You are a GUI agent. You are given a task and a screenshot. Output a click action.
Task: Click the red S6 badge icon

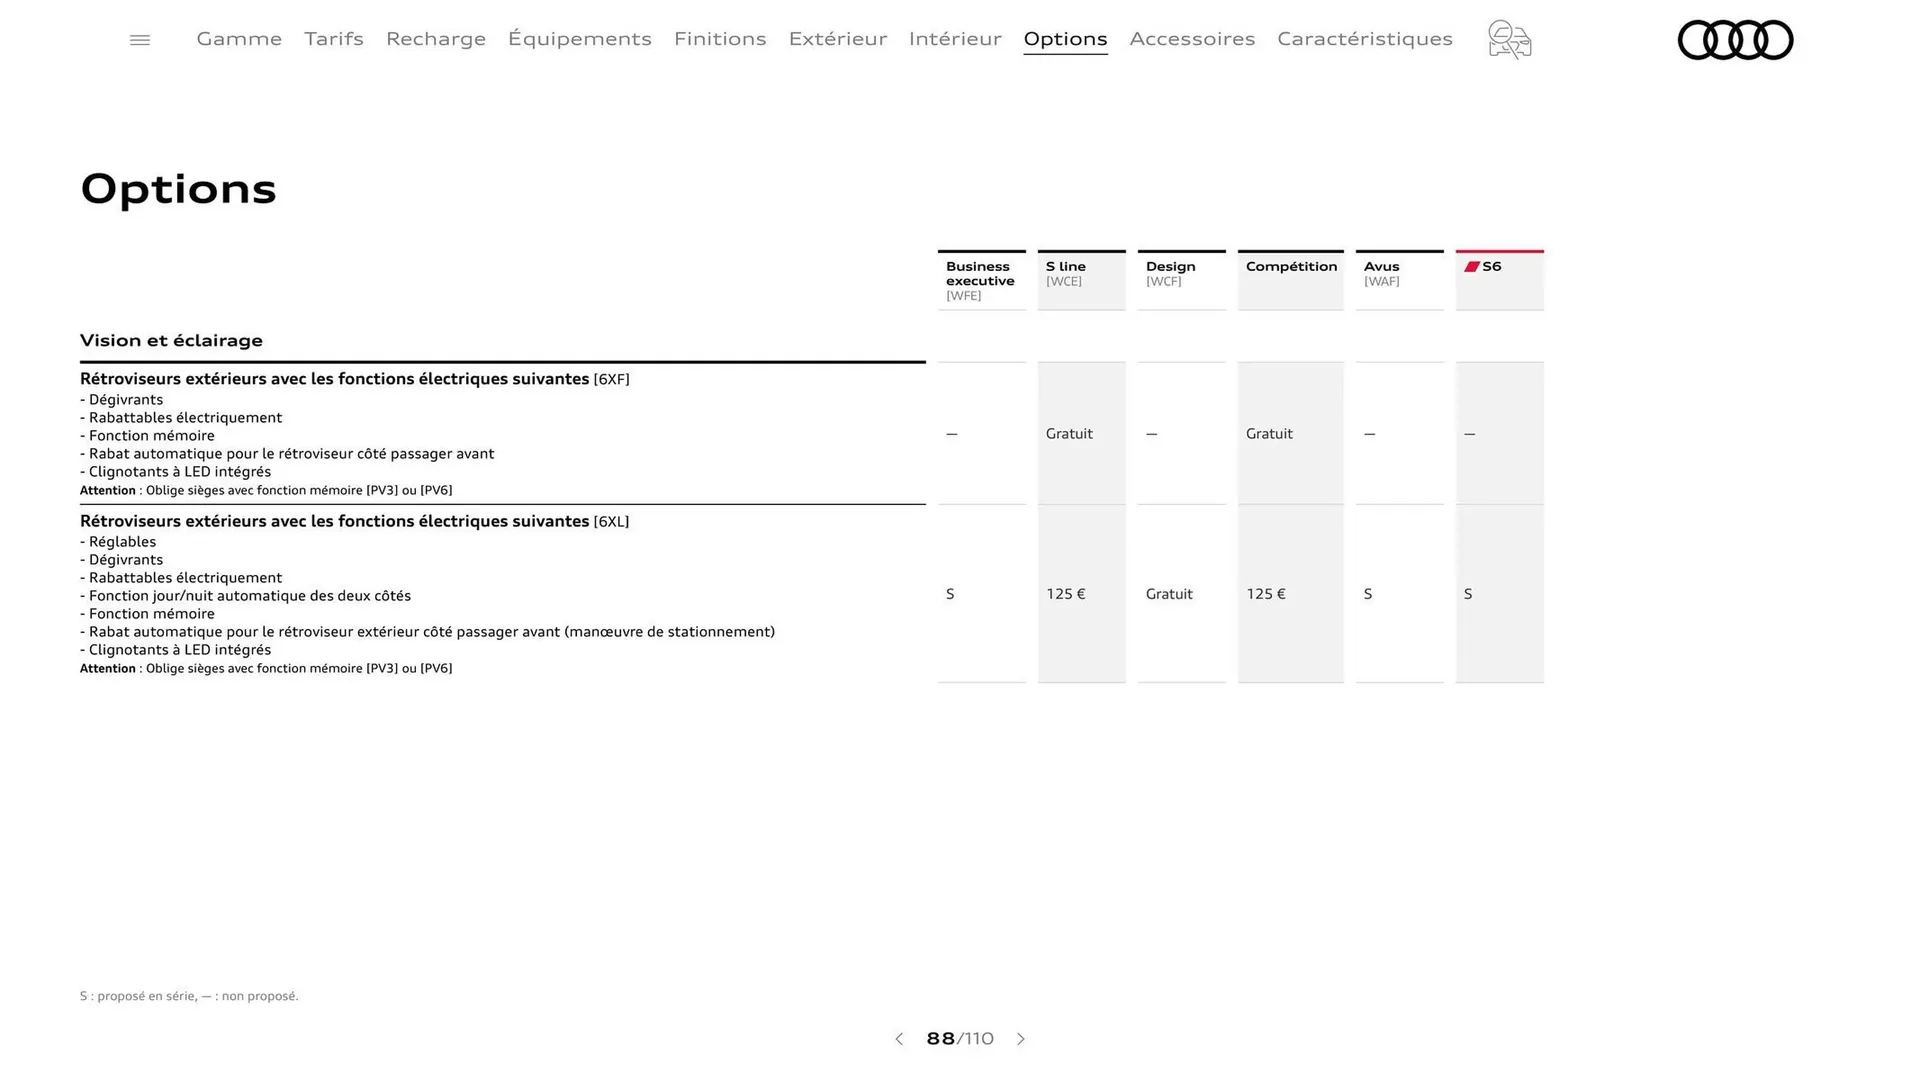[1472, 265]
